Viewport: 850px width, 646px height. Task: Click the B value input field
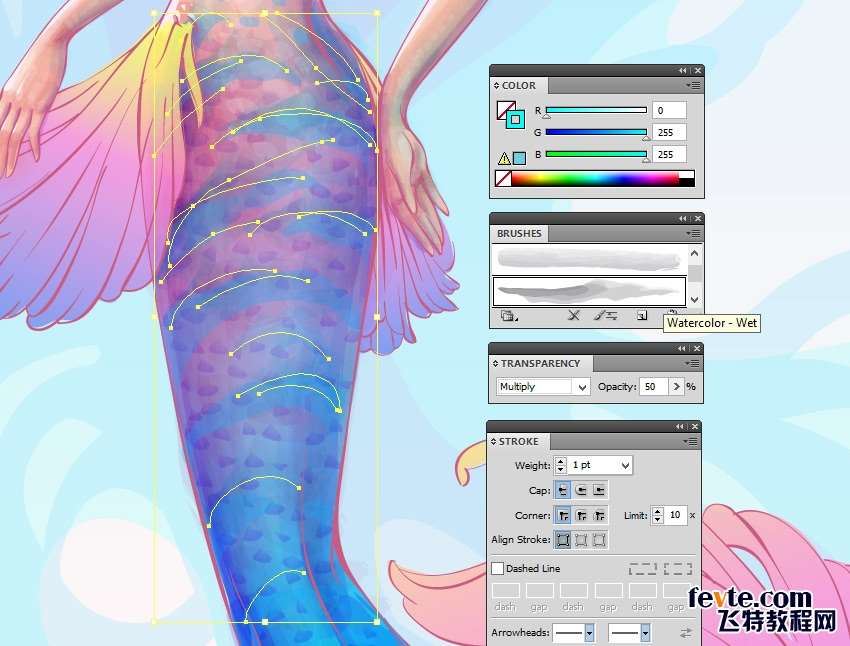[669, 154]
